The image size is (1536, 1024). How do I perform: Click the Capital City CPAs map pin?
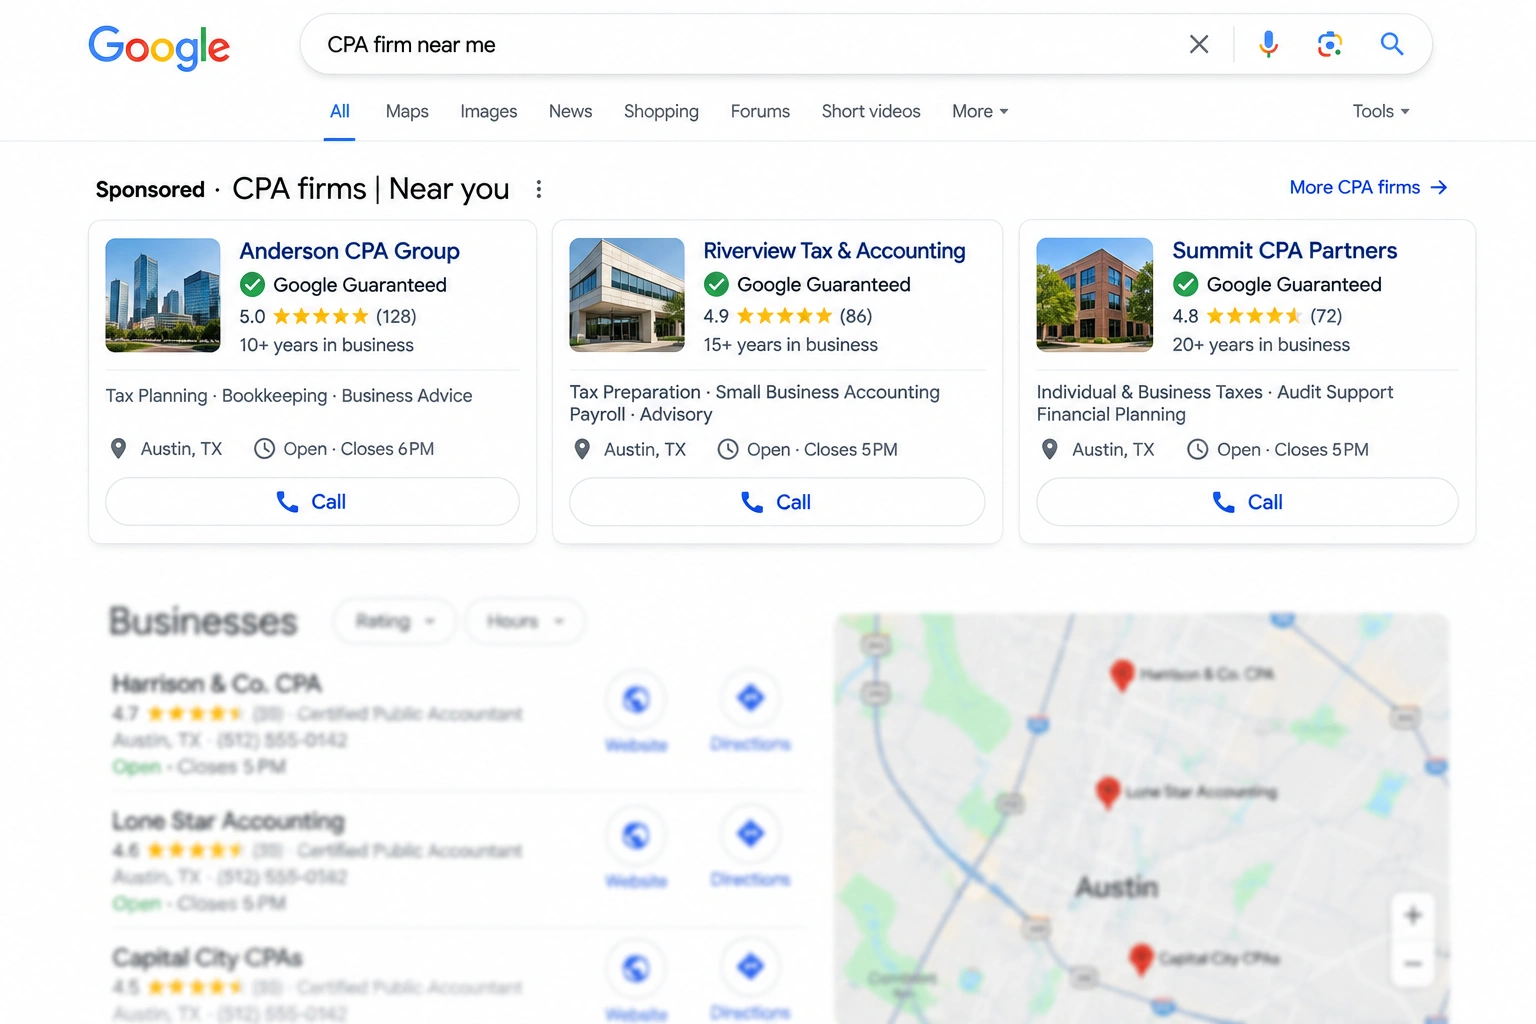[1140, 959]
